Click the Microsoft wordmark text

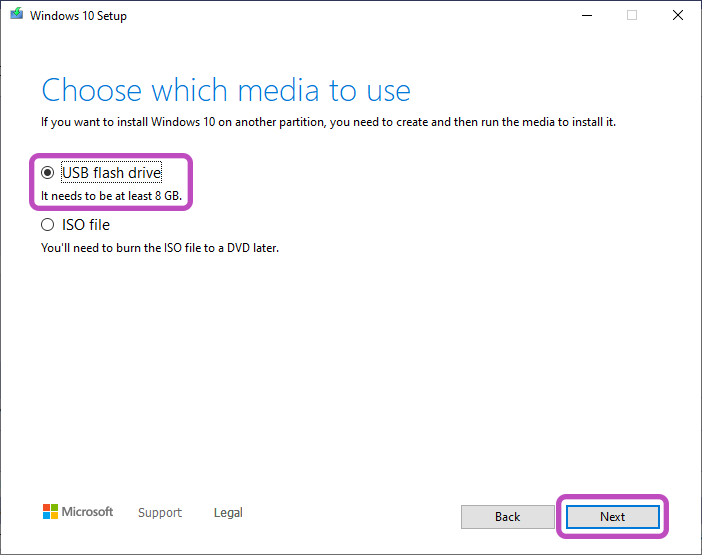[x=88, y=512]
